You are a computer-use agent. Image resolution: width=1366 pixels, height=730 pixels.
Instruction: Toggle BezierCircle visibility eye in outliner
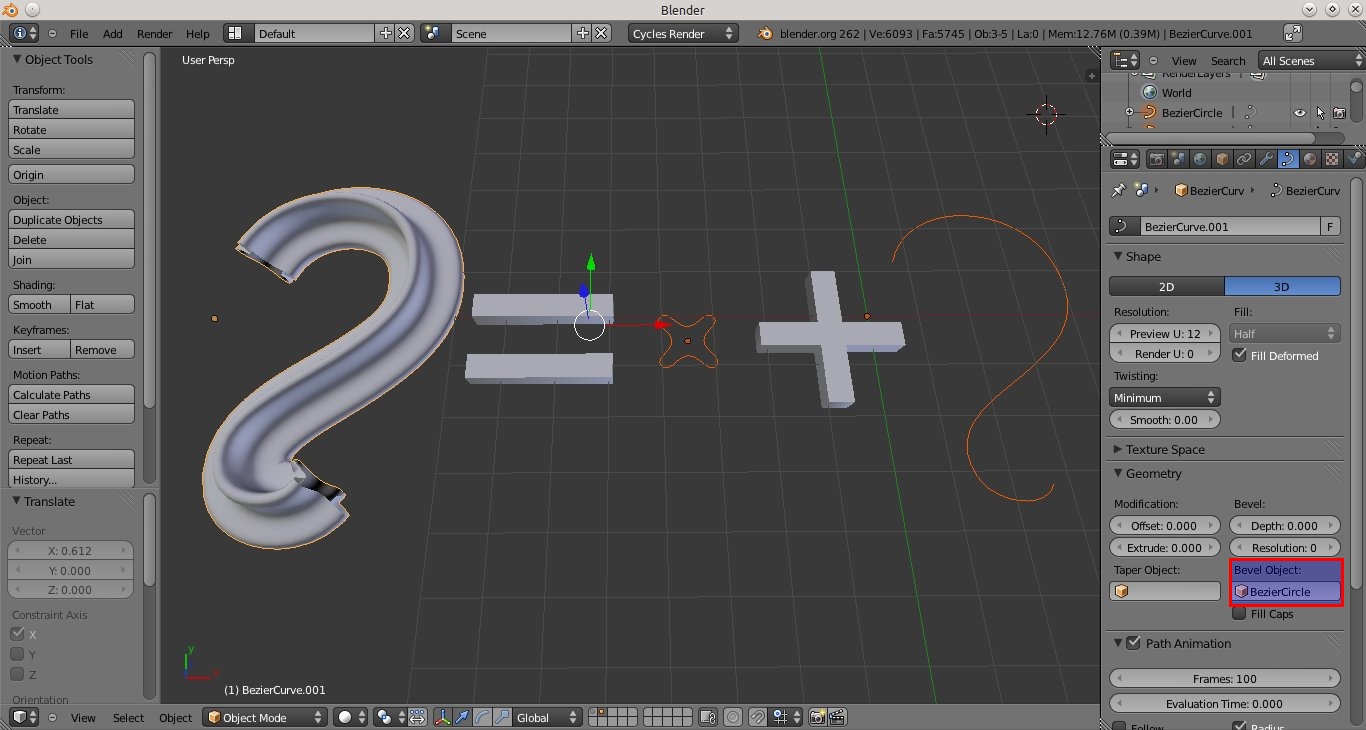(x=1300, y=113)
